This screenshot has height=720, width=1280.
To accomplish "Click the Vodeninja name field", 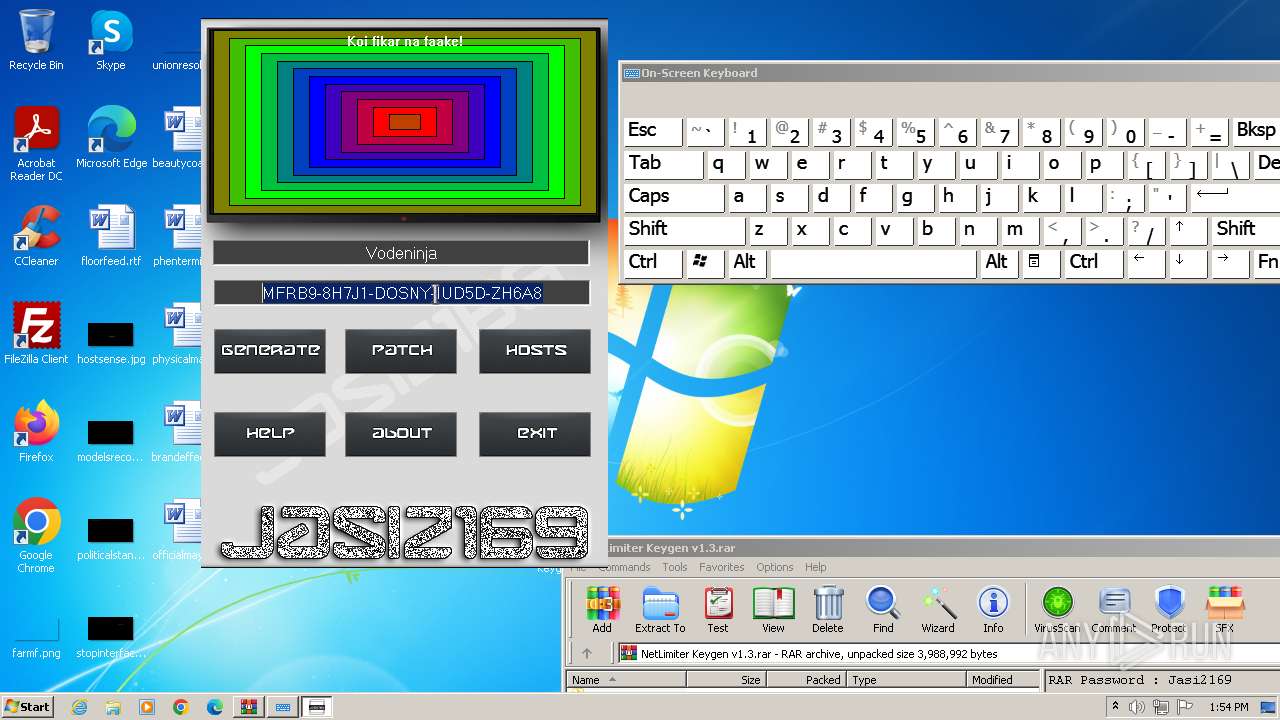I will [401, 253].
